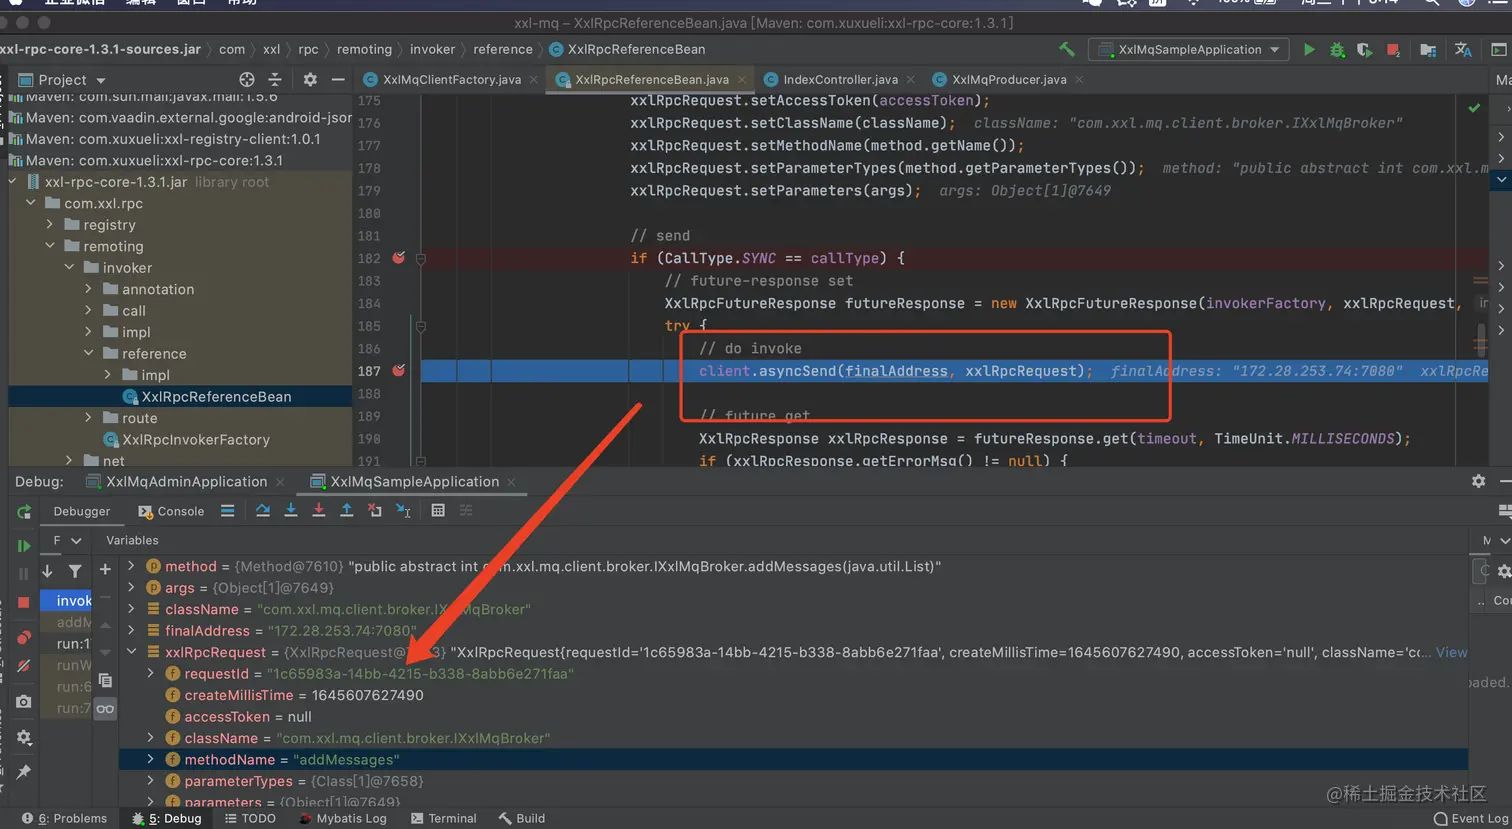Open the XxlMqSampleApplication run configuration dropdown

pyautogui.click(x=1190, y=49)
